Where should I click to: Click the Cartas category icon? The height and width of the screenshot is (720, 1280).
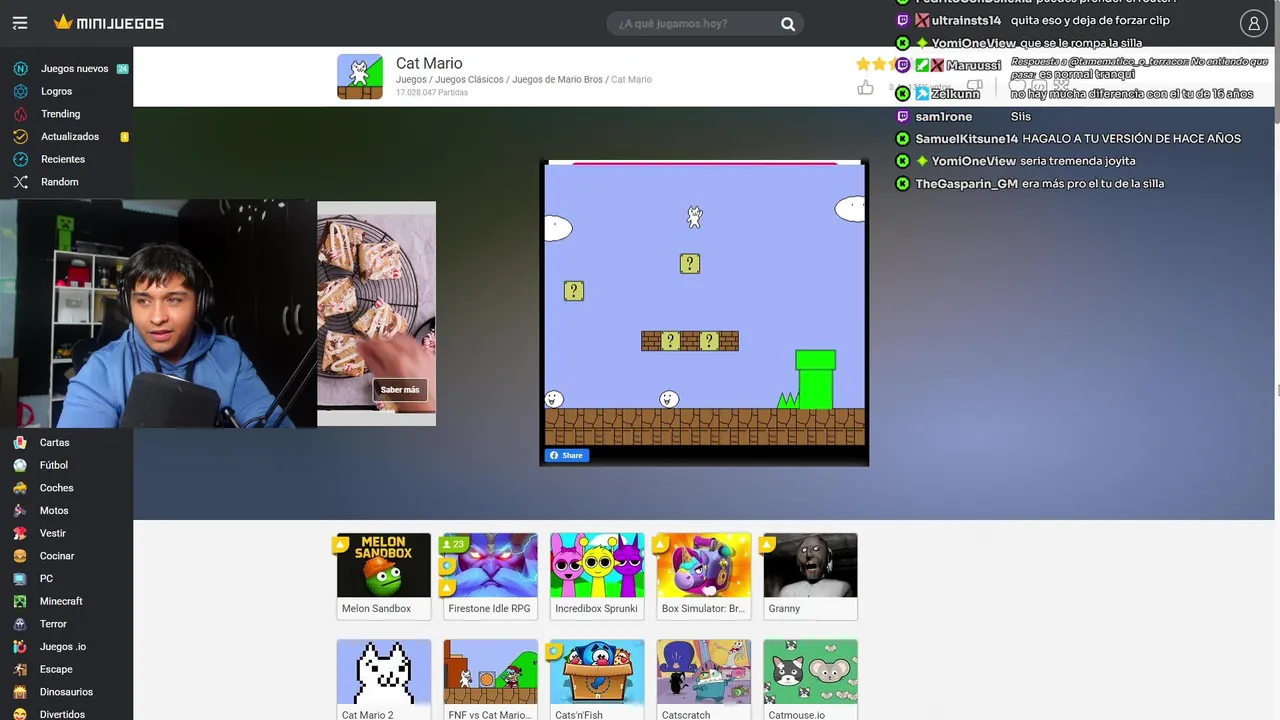(20, 442)
